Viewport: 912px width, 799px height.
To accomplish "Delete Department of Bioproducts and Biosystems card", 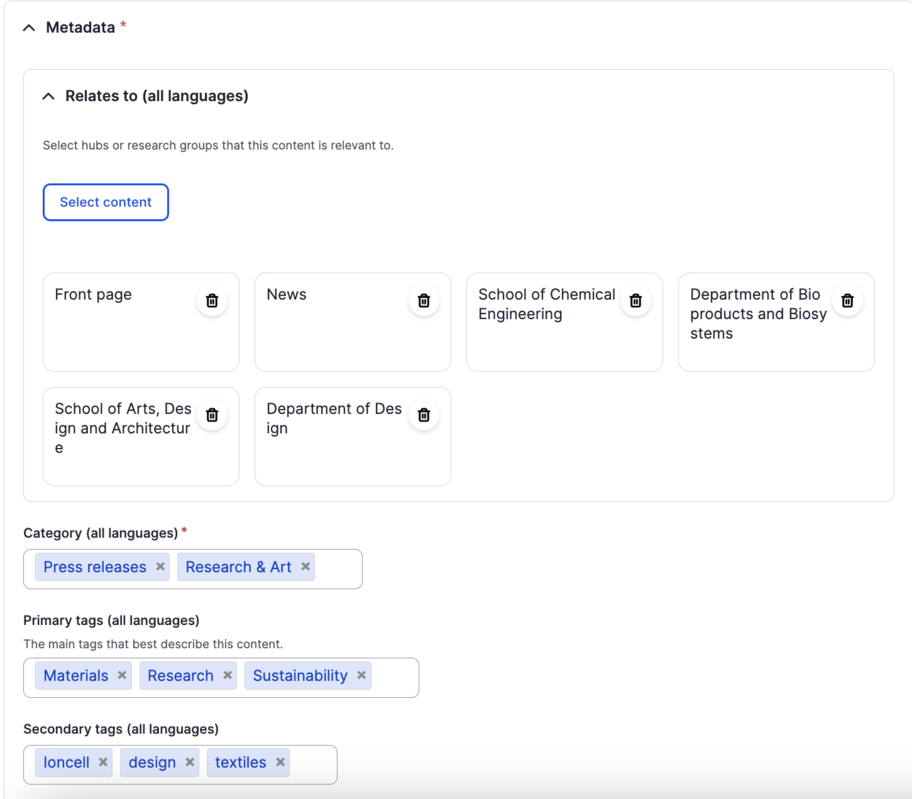I will tap(848, 300).
